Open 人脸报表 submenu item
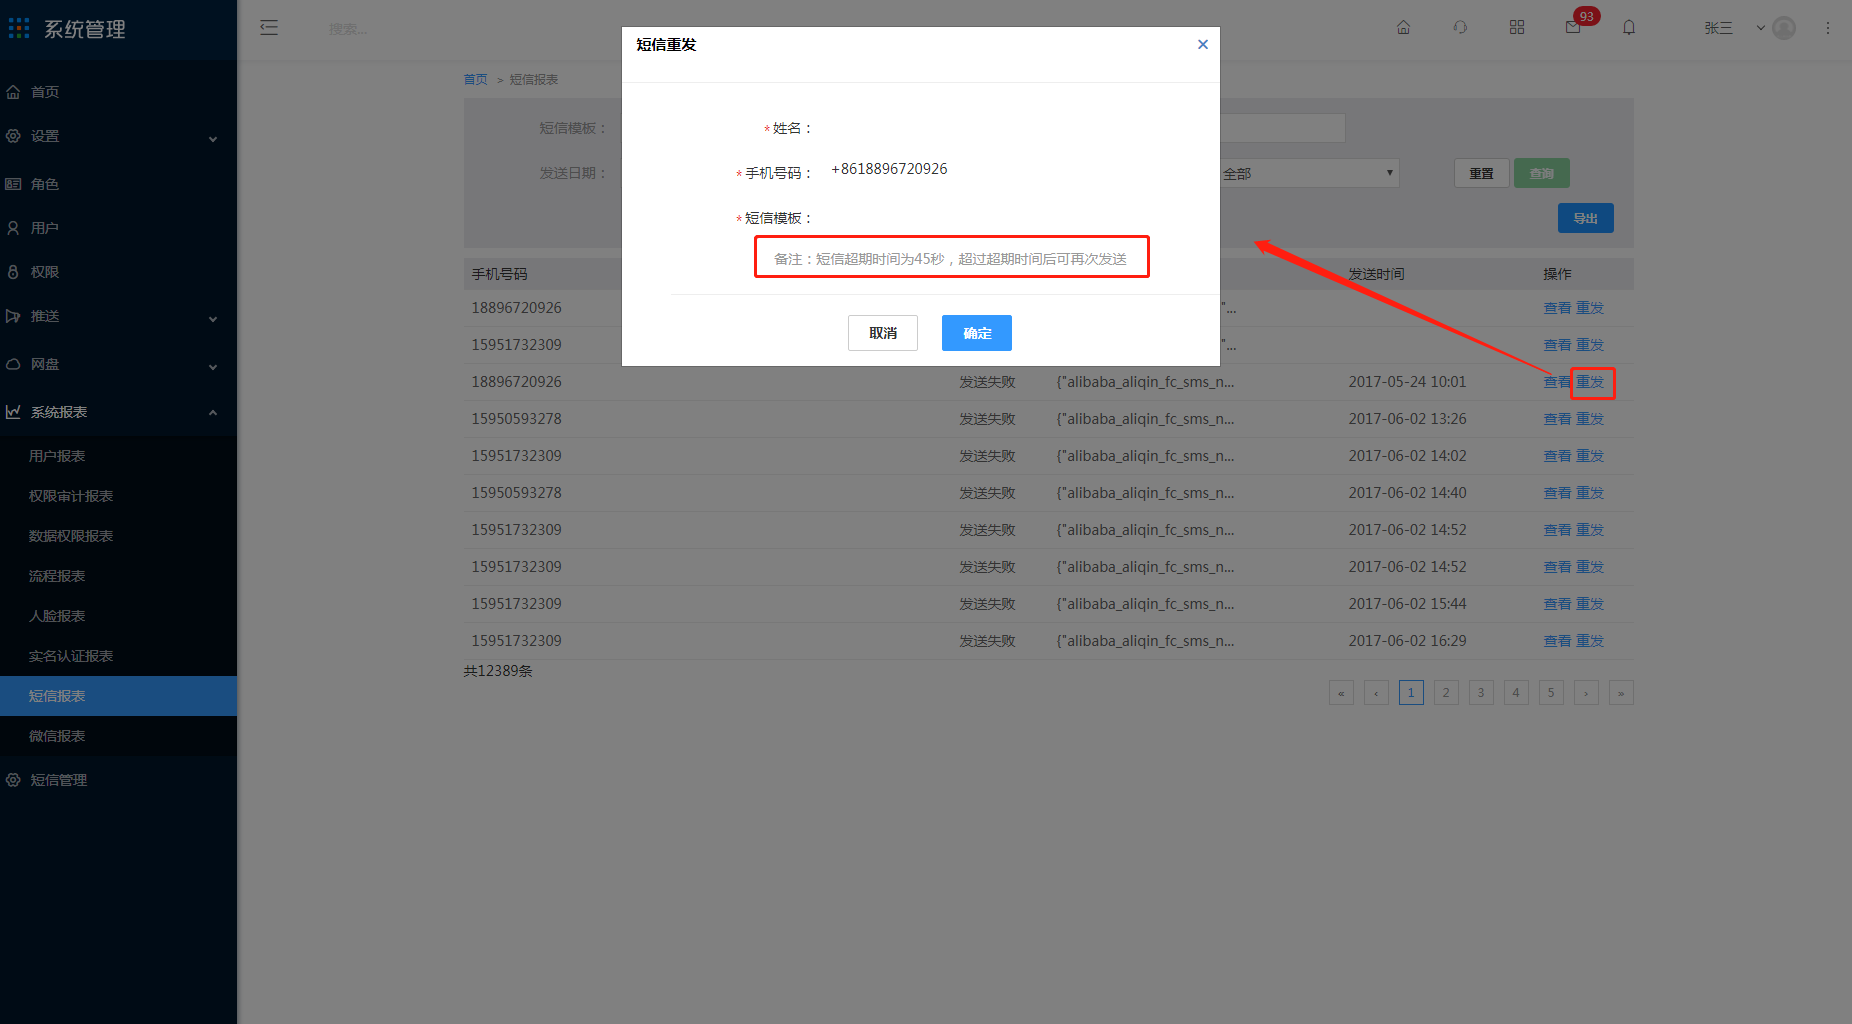The image size is (1852, 1024). pos(118,616)
